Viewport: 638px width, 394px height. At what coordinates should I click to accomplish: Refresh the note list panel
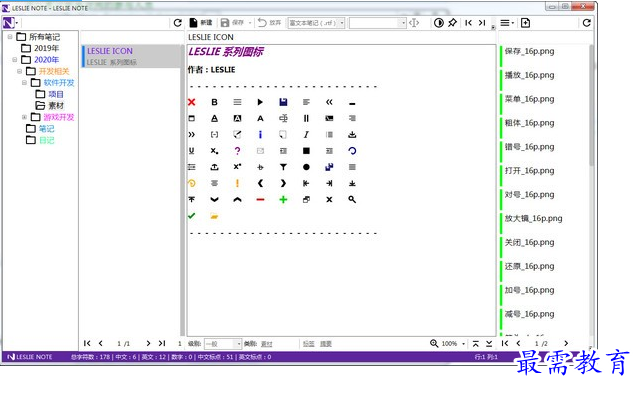177,23
